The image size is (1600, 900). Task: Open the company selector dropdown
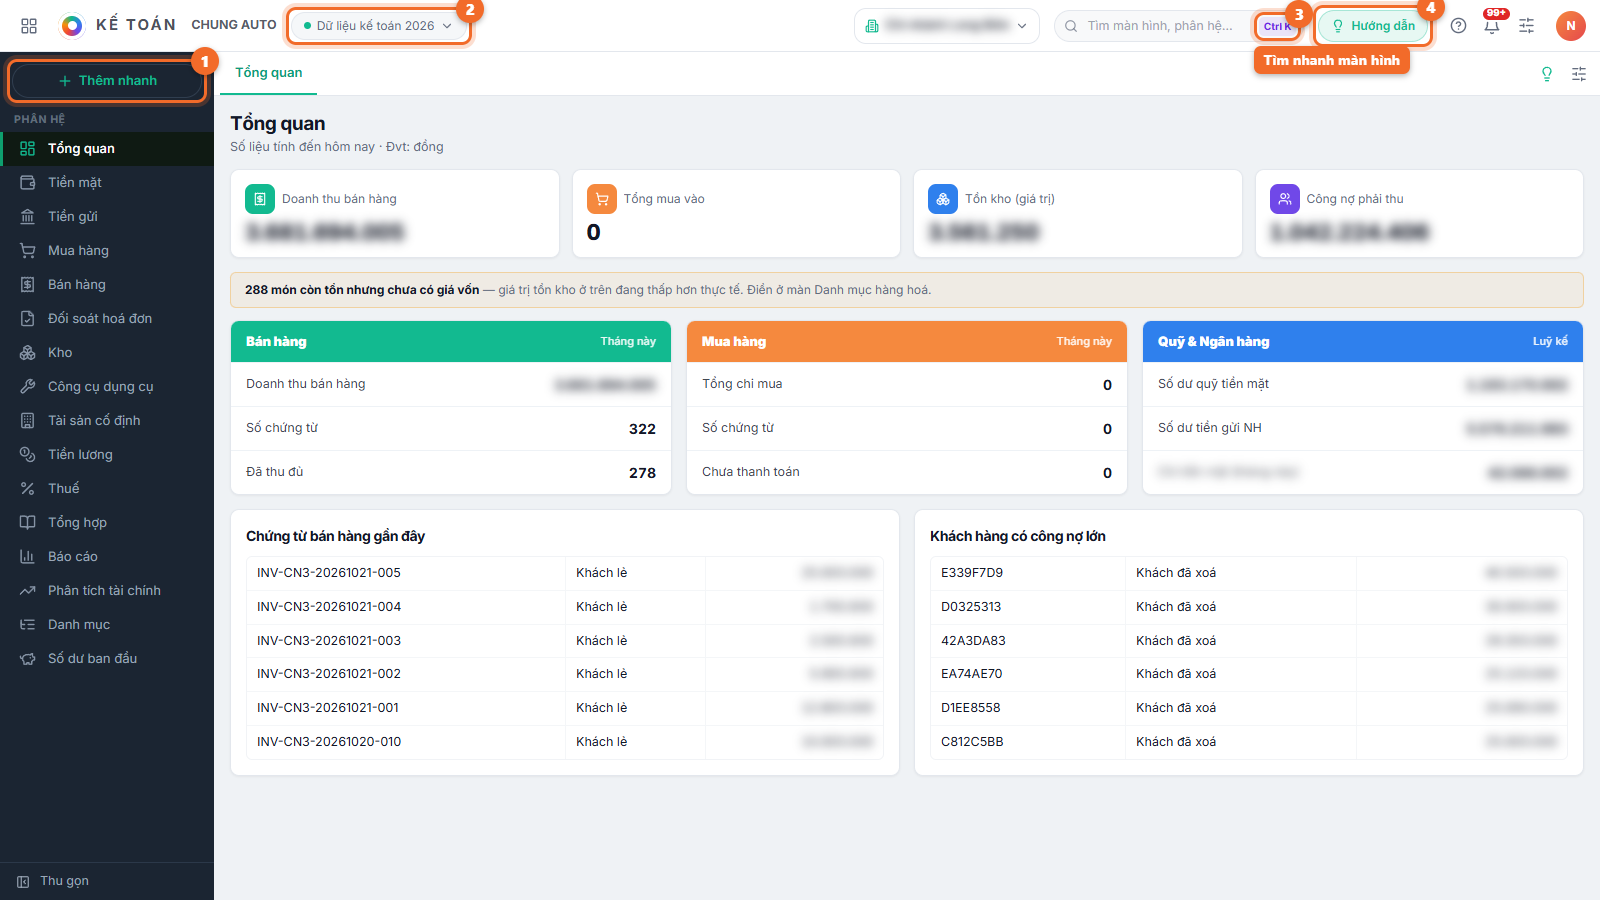coord(947,26)
